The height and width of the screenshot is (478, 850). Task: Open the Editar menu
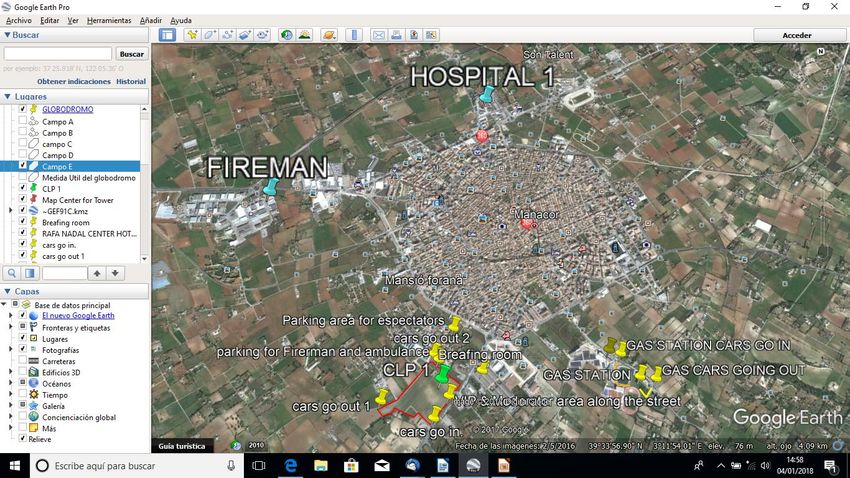[49, 20]
